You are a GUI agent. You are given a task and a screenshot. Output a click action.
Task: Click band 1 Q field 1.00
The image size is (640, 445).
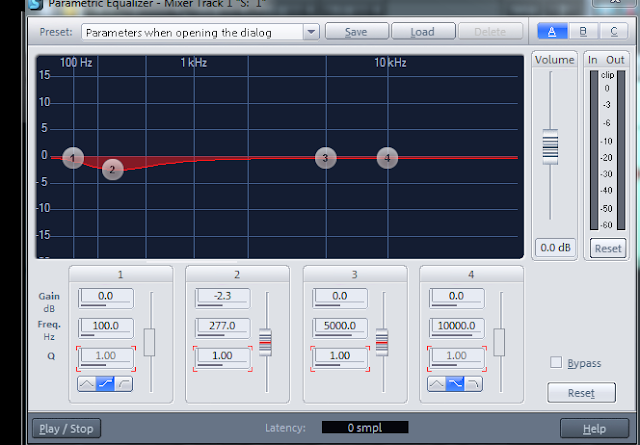pyautogui.click(x=106, y=358)
